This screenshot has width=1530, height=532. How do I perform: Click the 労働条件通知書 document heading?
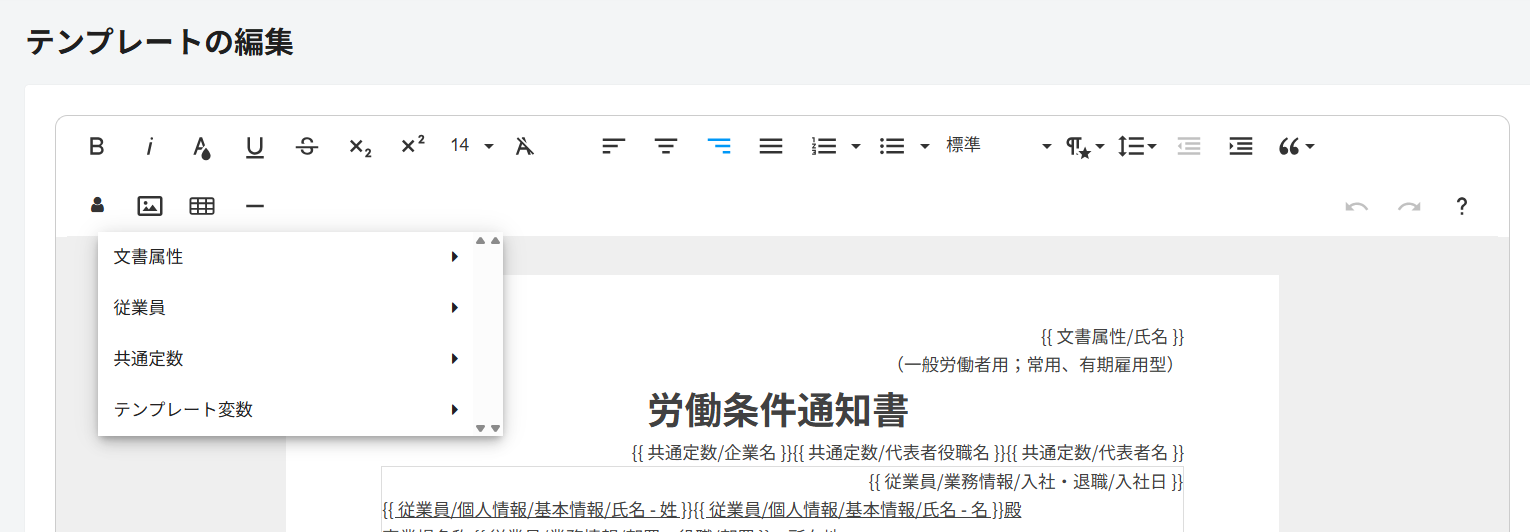tap(778, 410)
